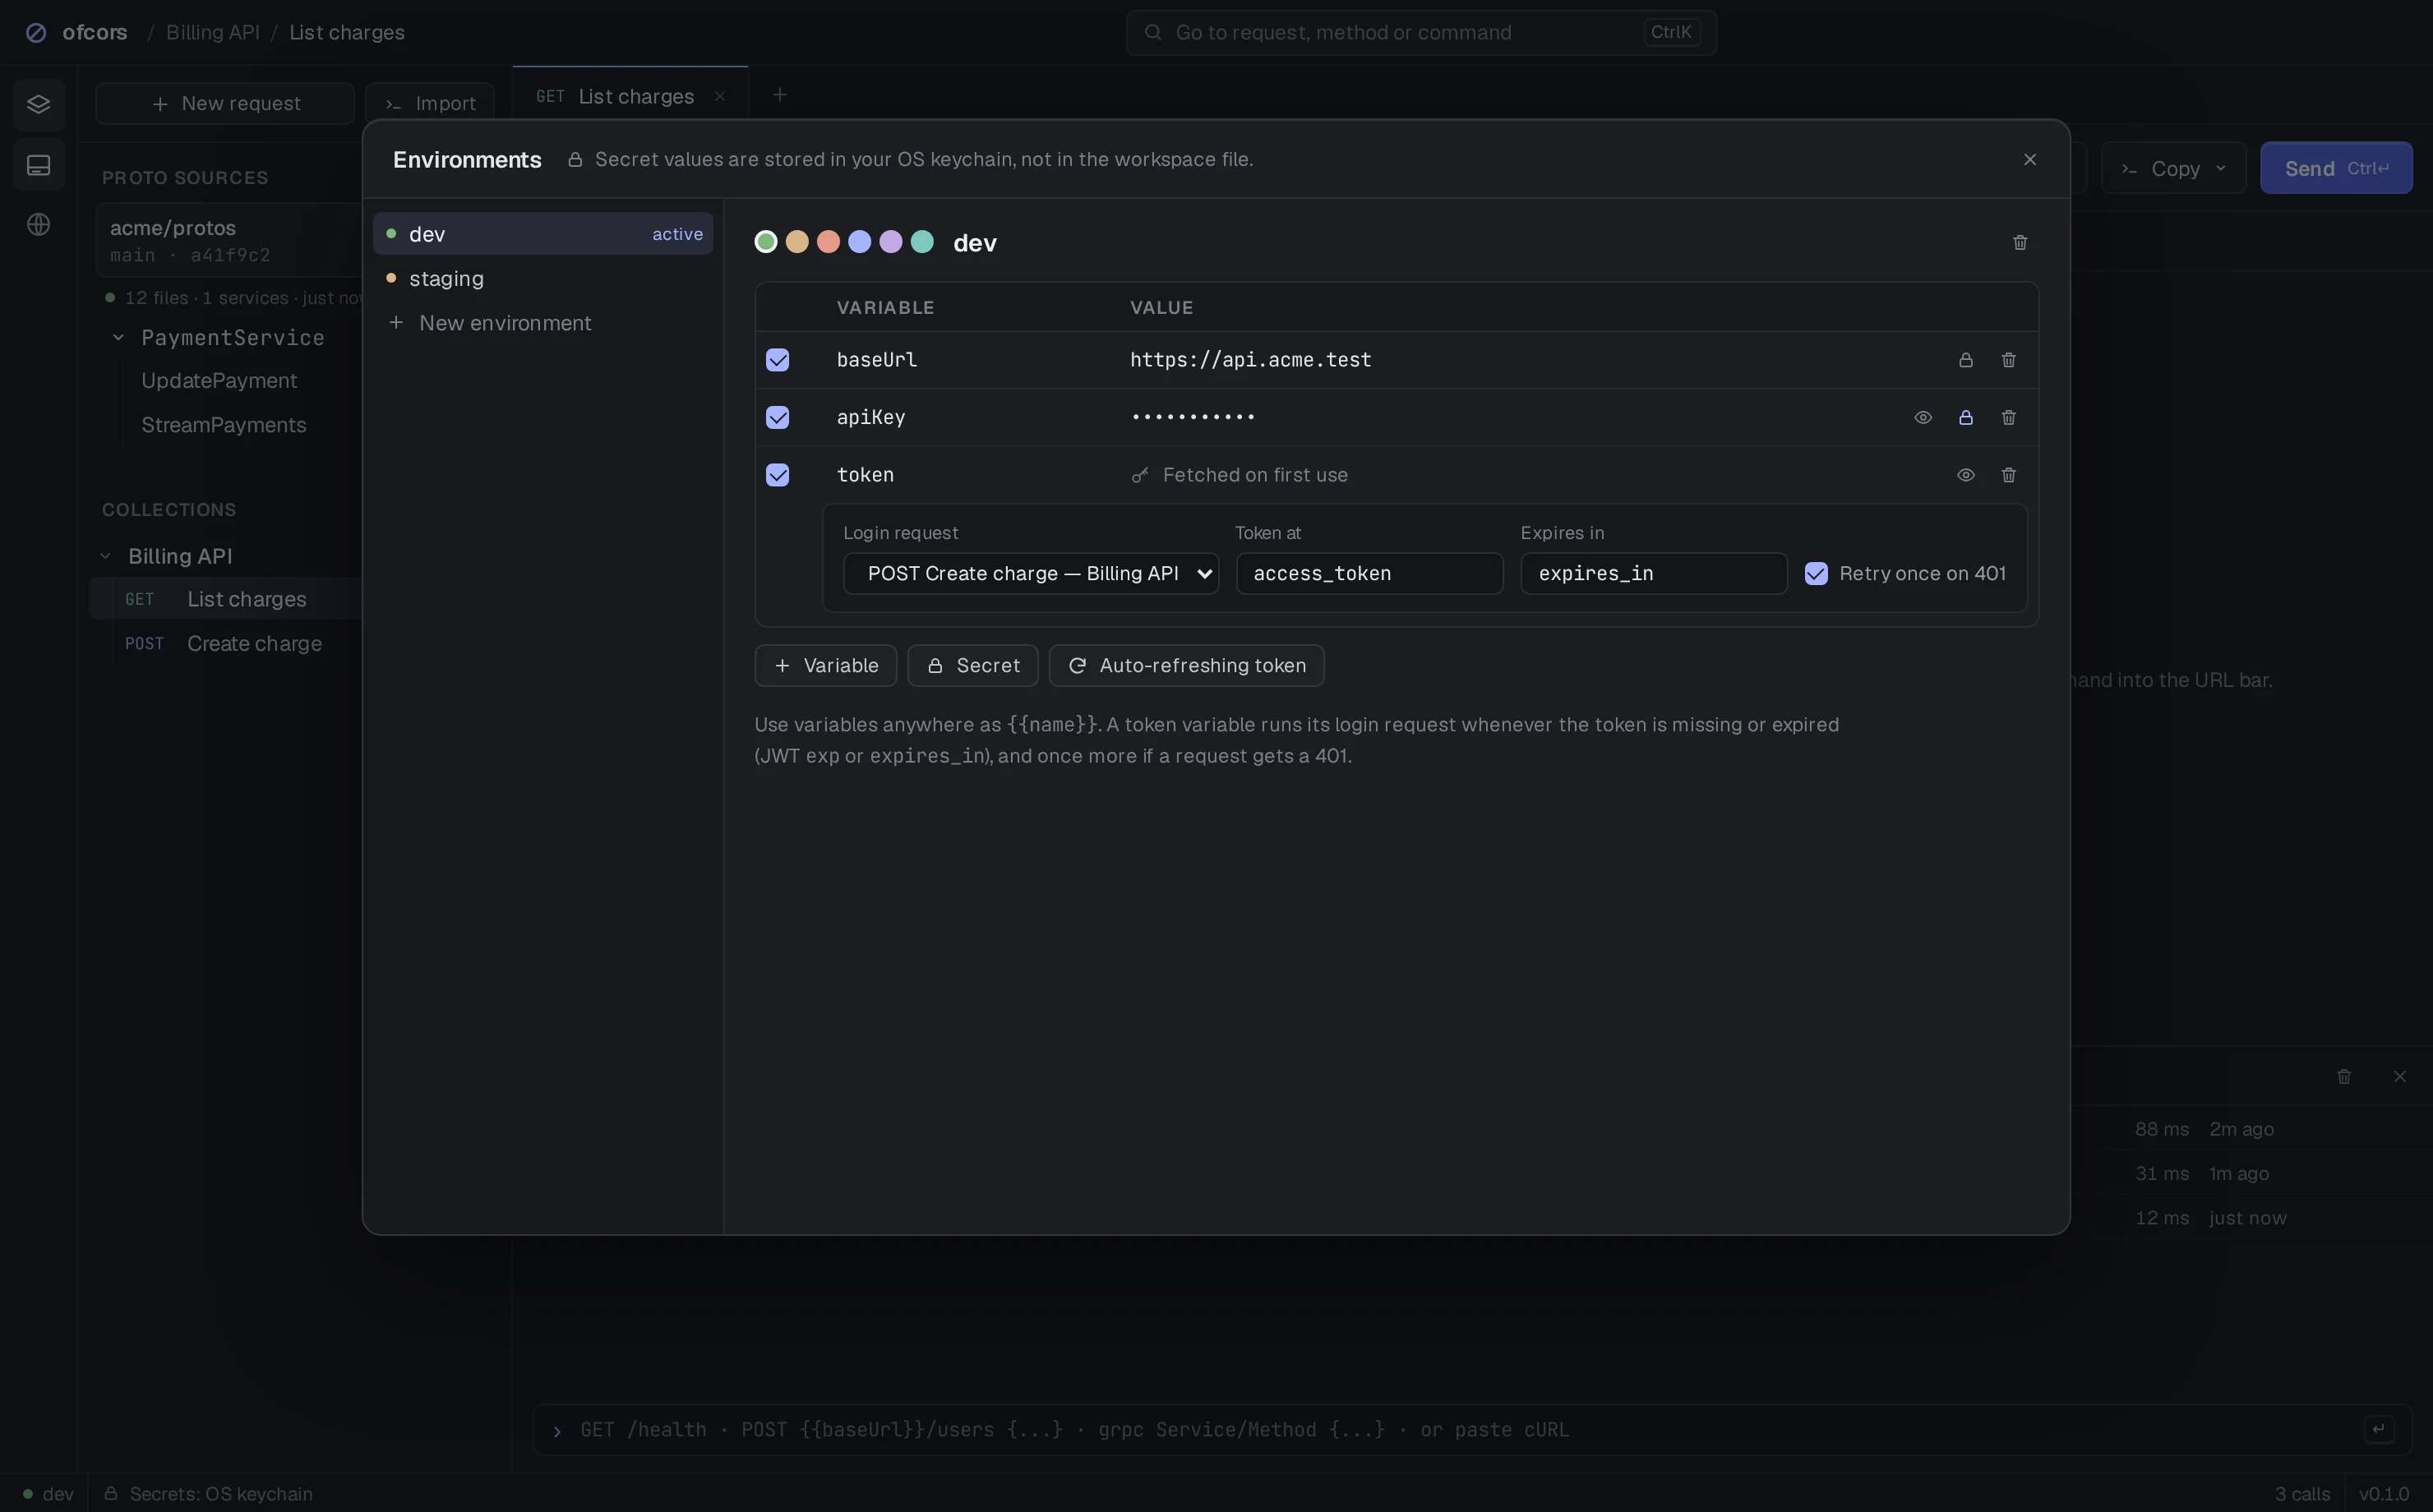Add a new Variable
This screenshot has width=2433, height=1512.
[825, 666]
